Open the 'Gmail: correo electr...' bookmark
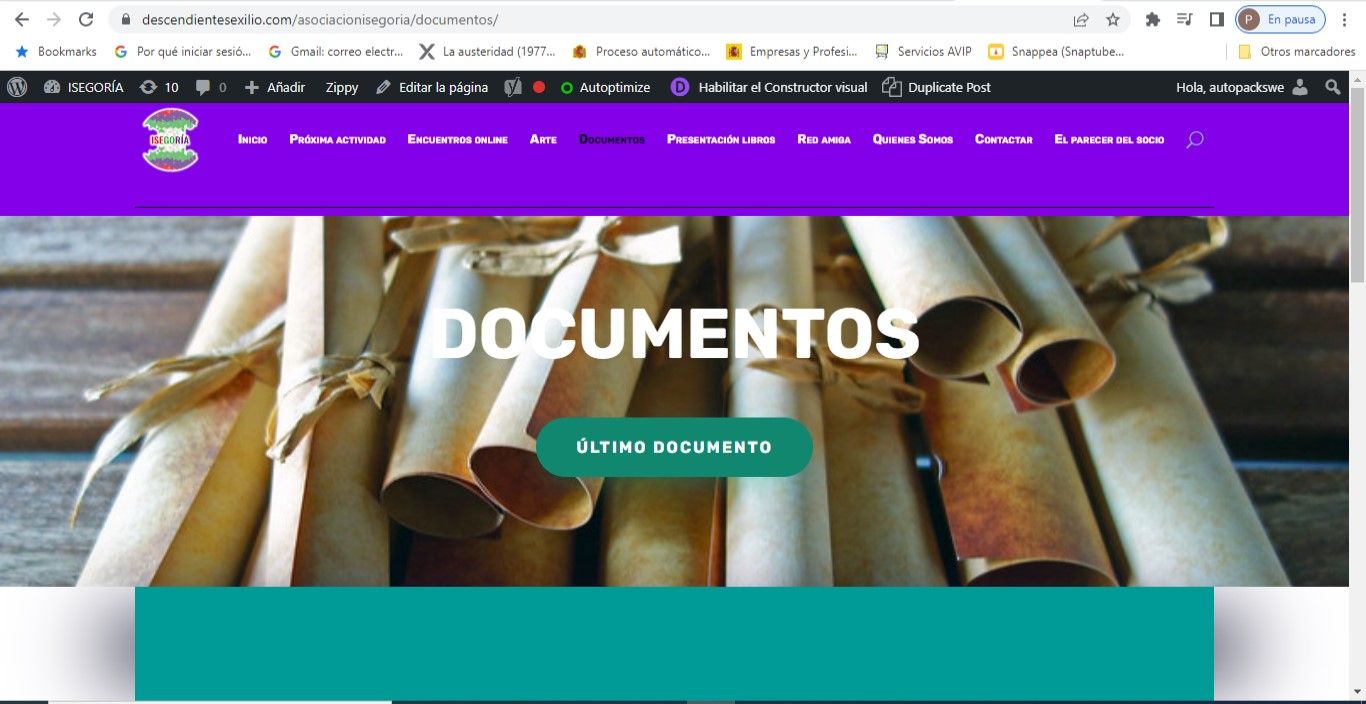Image resolution: width=1366 pixels, height=704 pixels. tap(336, 51)
